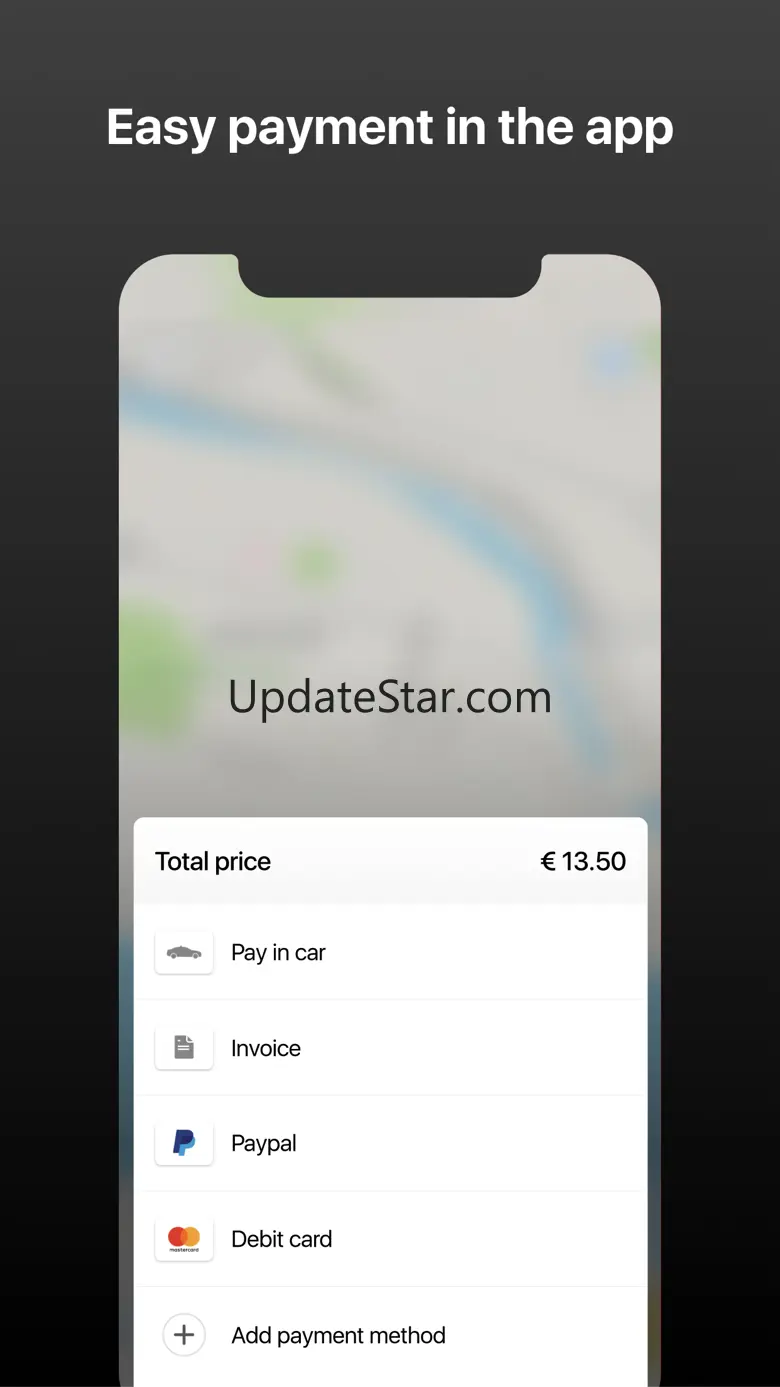This screenshot has height=1387, width=780.
Task: Tap the car icon for Pay in car
Action: 184,952
